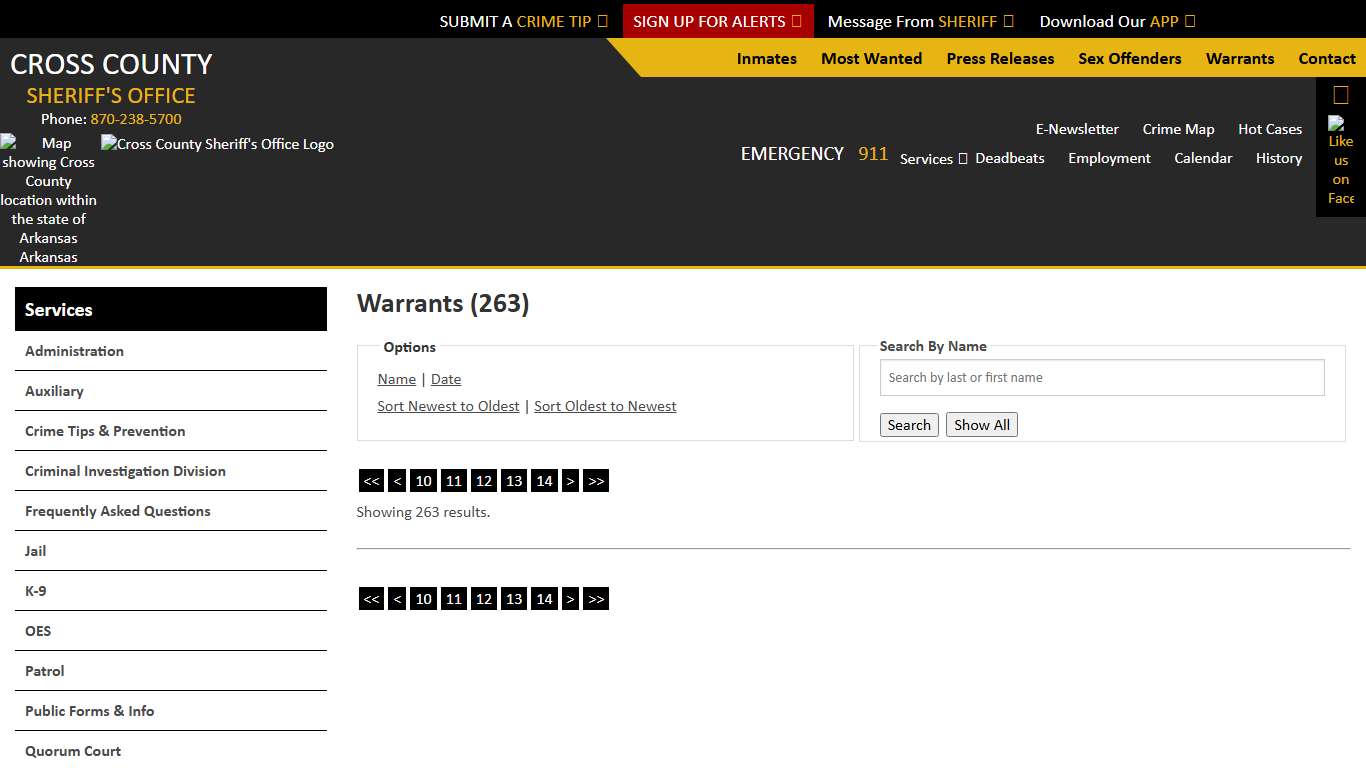Select page 12 of the warrant results
The height and width of the screenshot is (768, 1366).
point(483,480)
